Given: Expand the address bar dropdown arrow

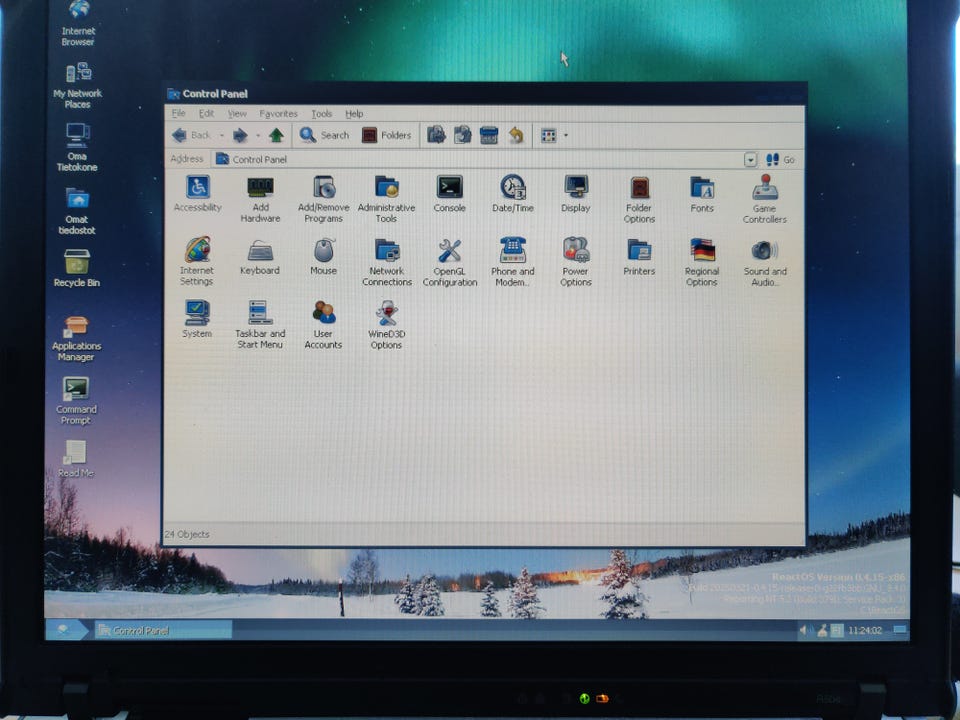Looking at the screenshot, I should [750, 160].
